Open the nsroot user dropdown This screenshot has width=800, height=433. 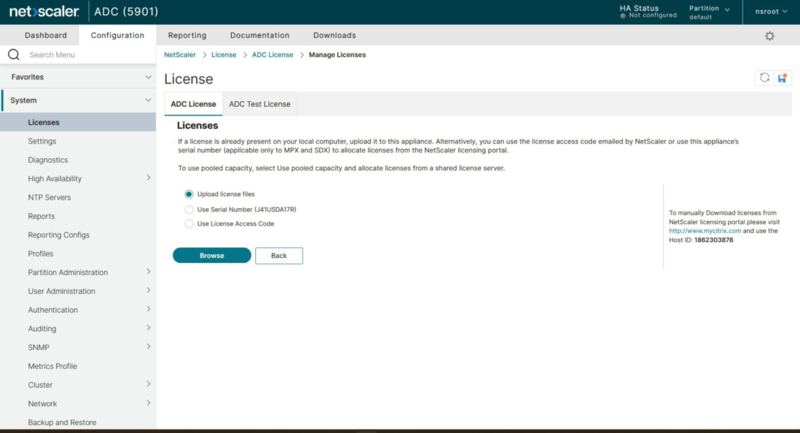[x=771, y=12]
